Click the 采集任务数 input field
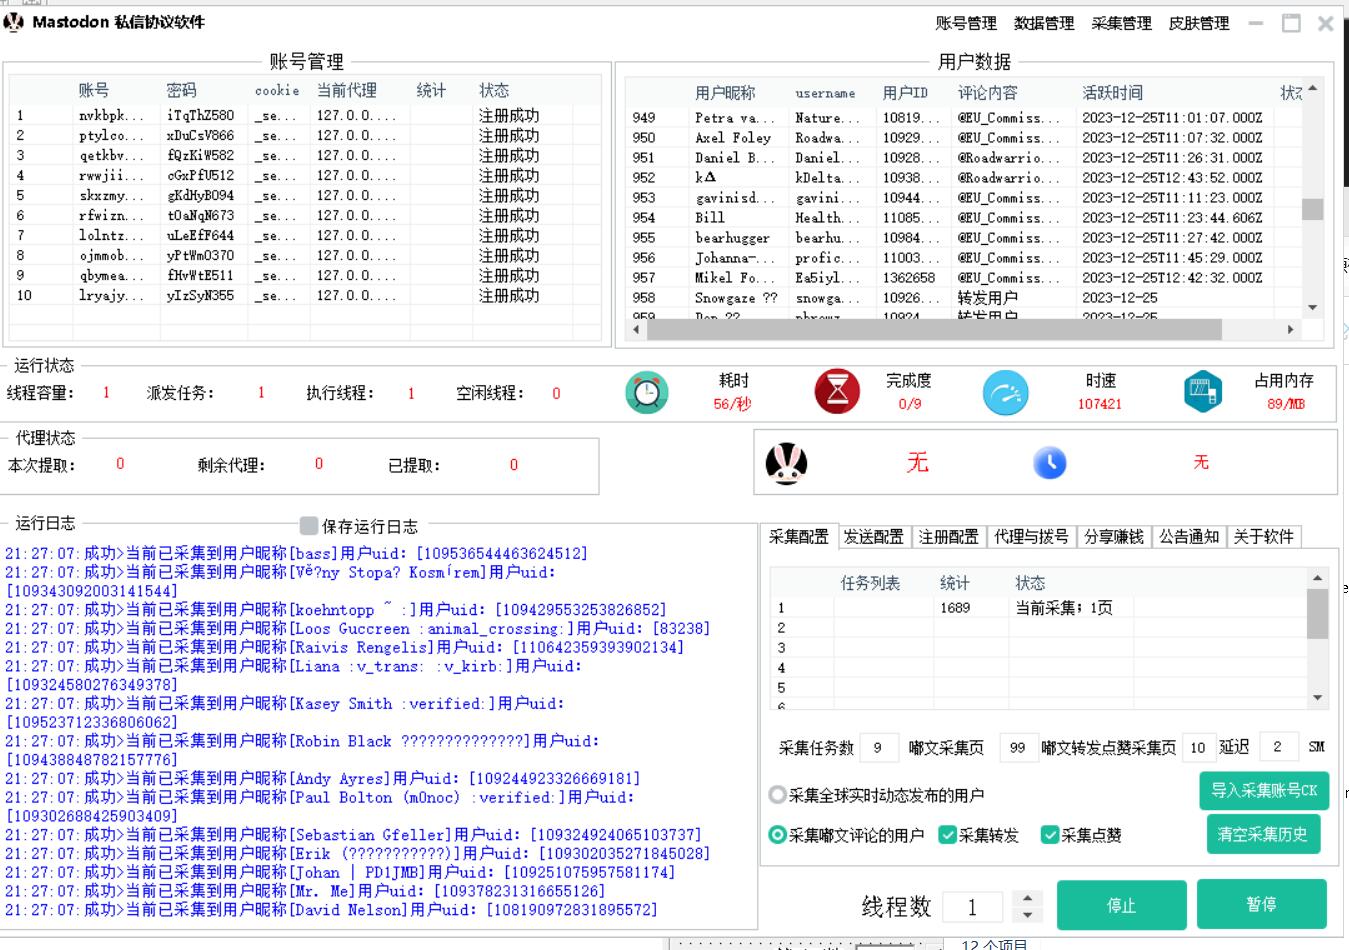This screenshot has height=950, width=1349. [878, 747]
